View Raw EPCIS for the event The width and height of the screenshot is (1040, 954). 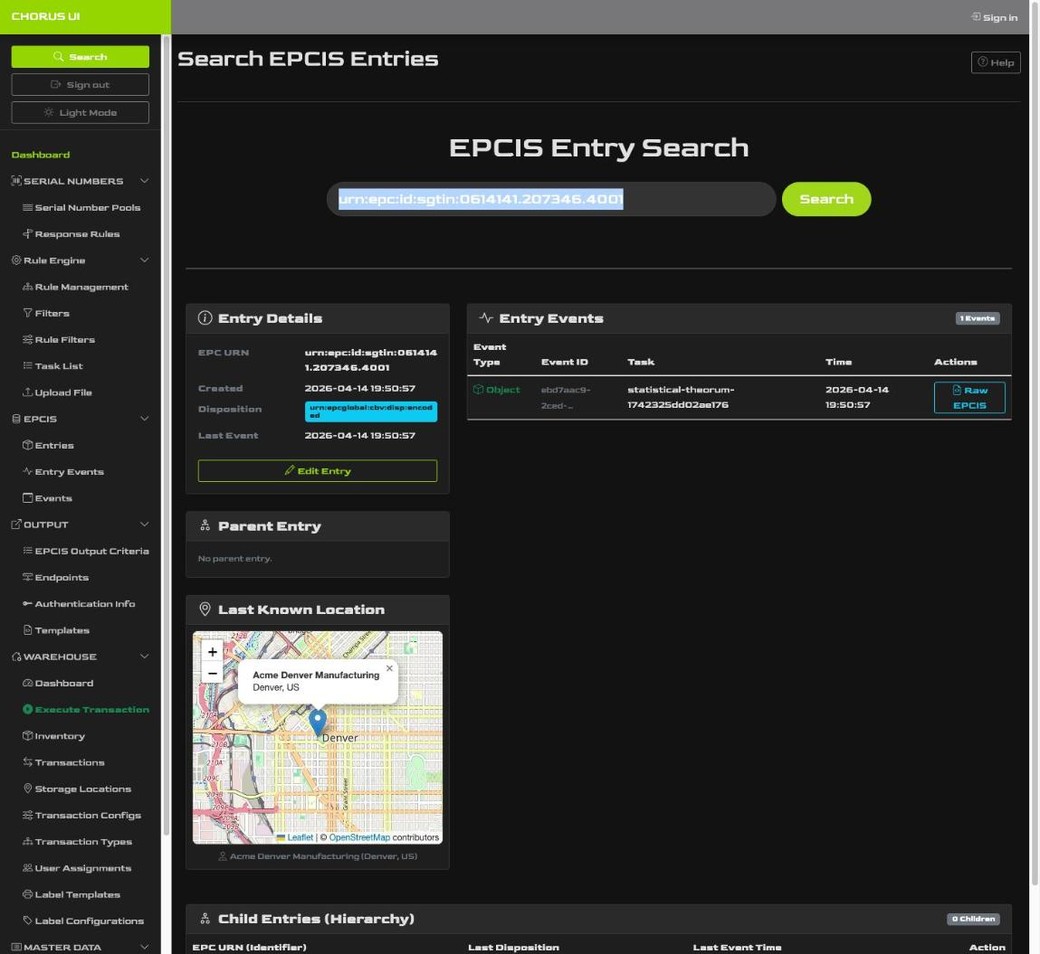click(969, 398)
